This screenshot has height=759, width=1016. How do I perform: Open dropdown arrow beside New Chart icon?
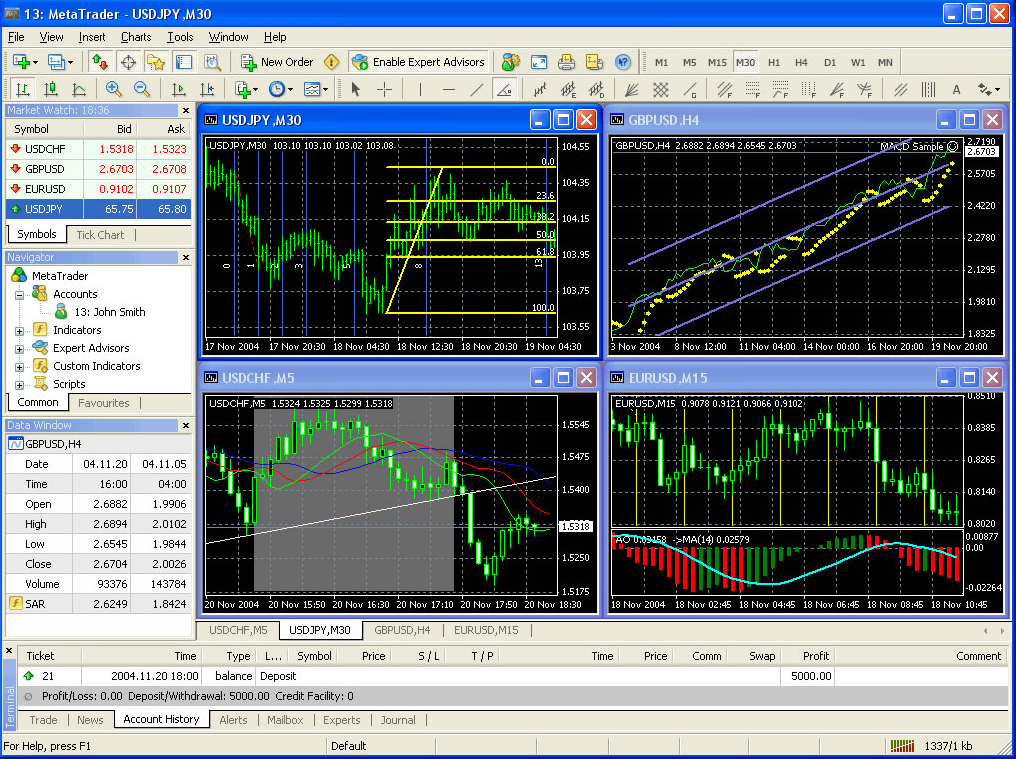pyautogui.click(x=36, y=62)
